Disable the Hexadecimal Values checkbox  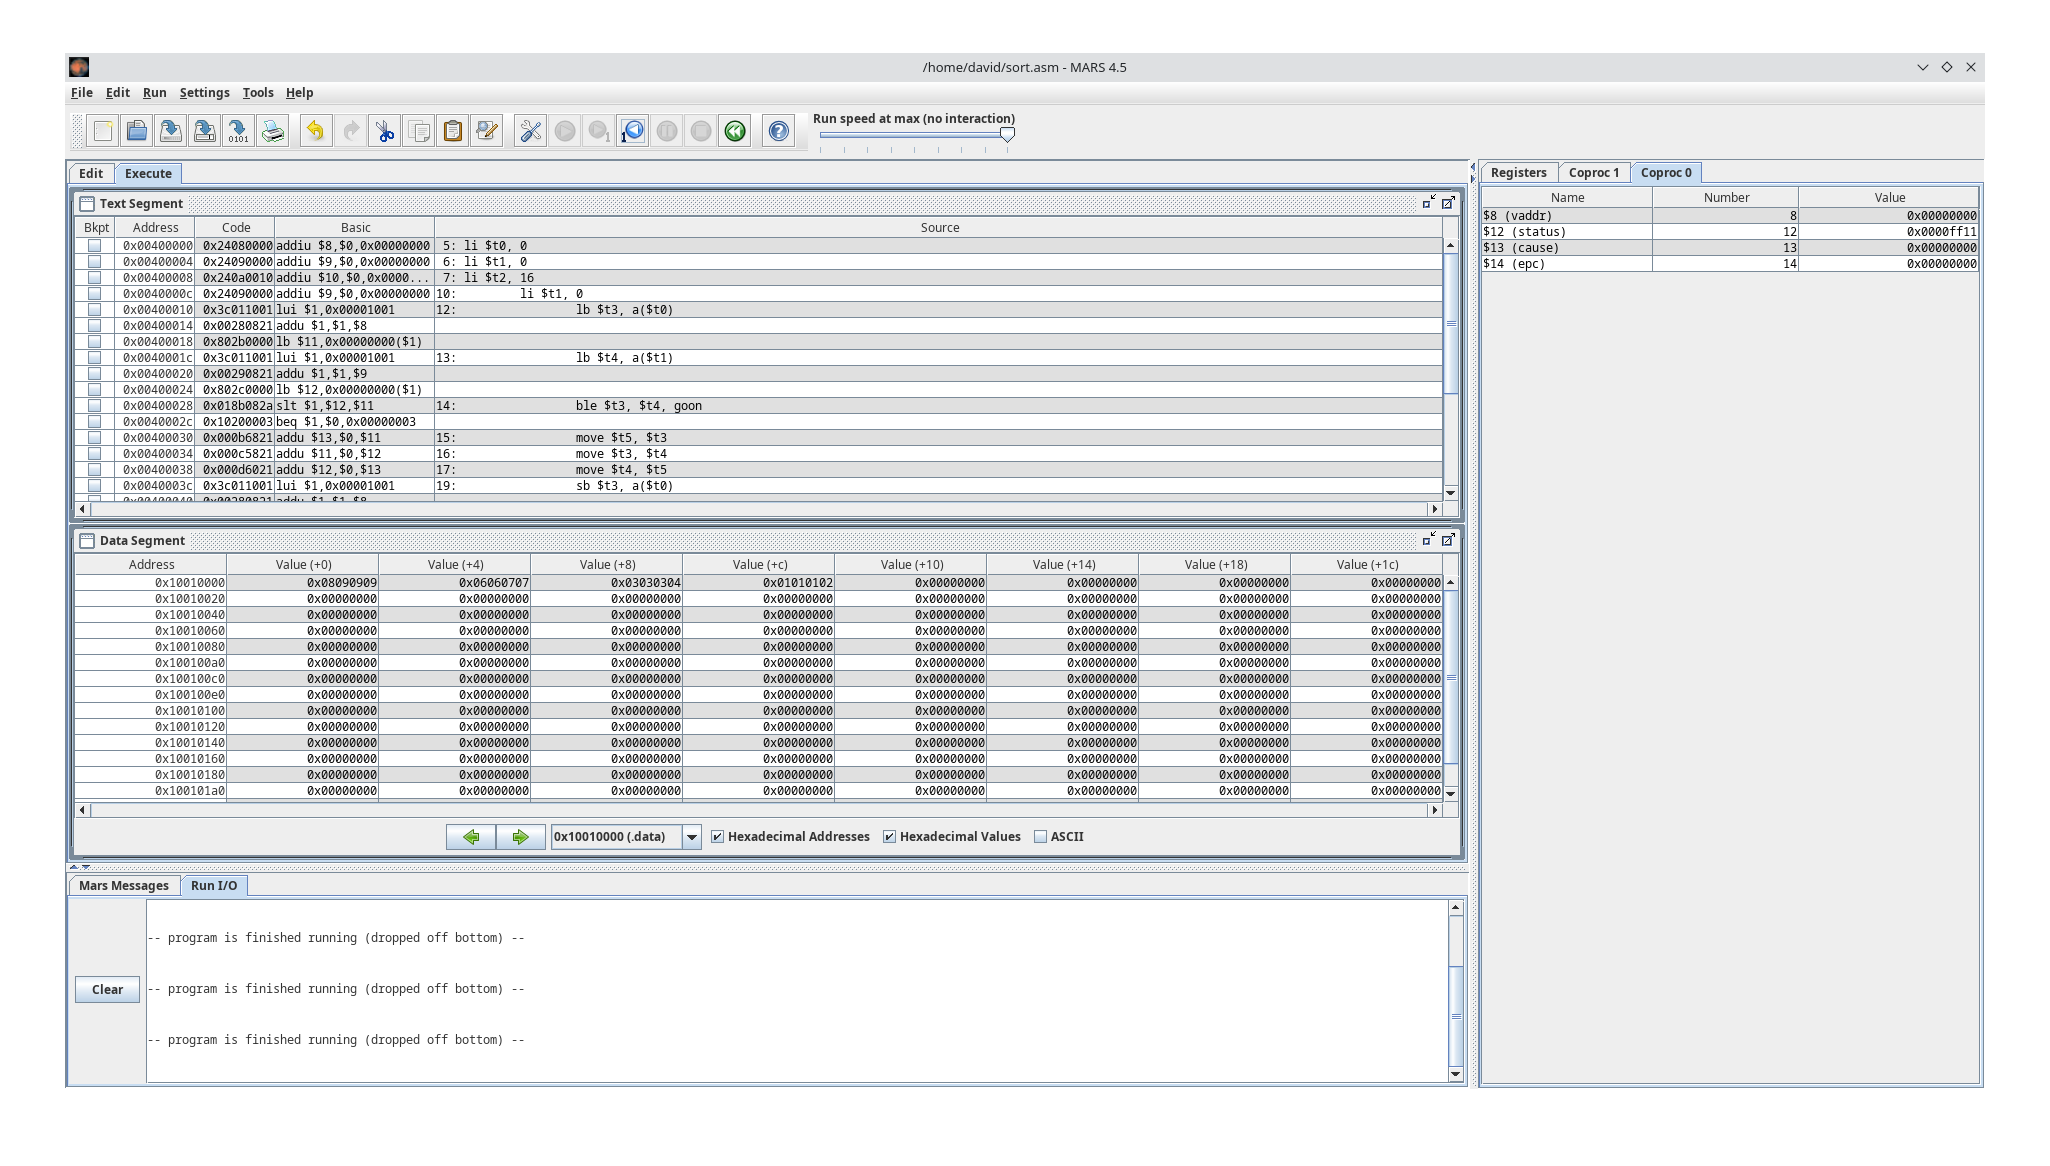coord(890,836)
